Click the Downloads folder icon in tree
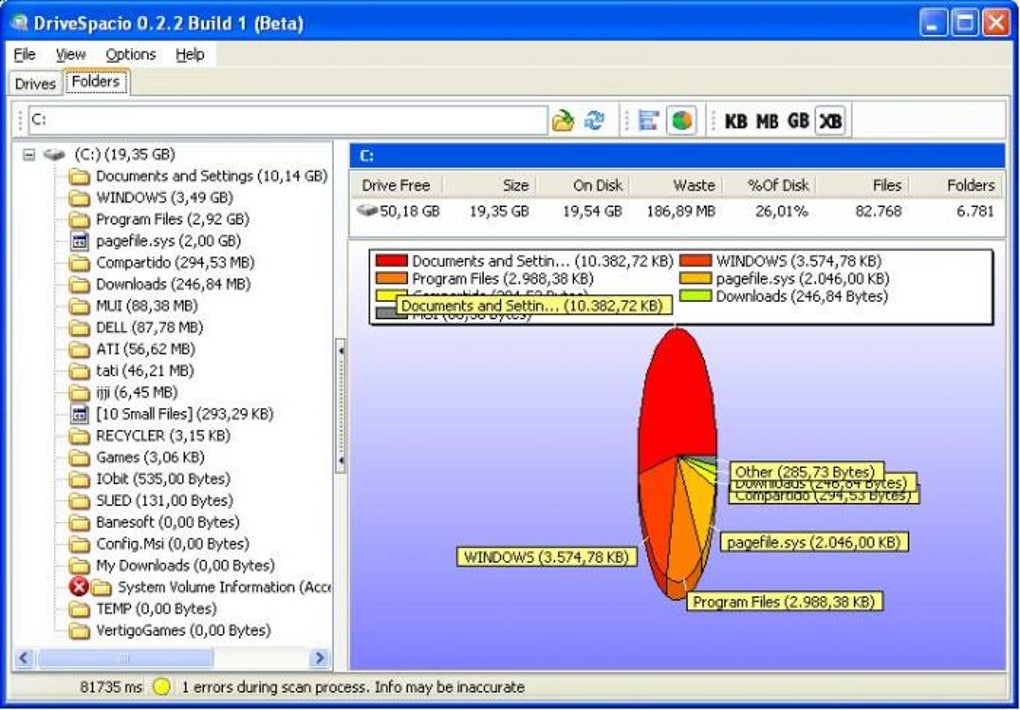Viewport: 1020px width, 710px height. pyautogui.click(x=79, y=284)
